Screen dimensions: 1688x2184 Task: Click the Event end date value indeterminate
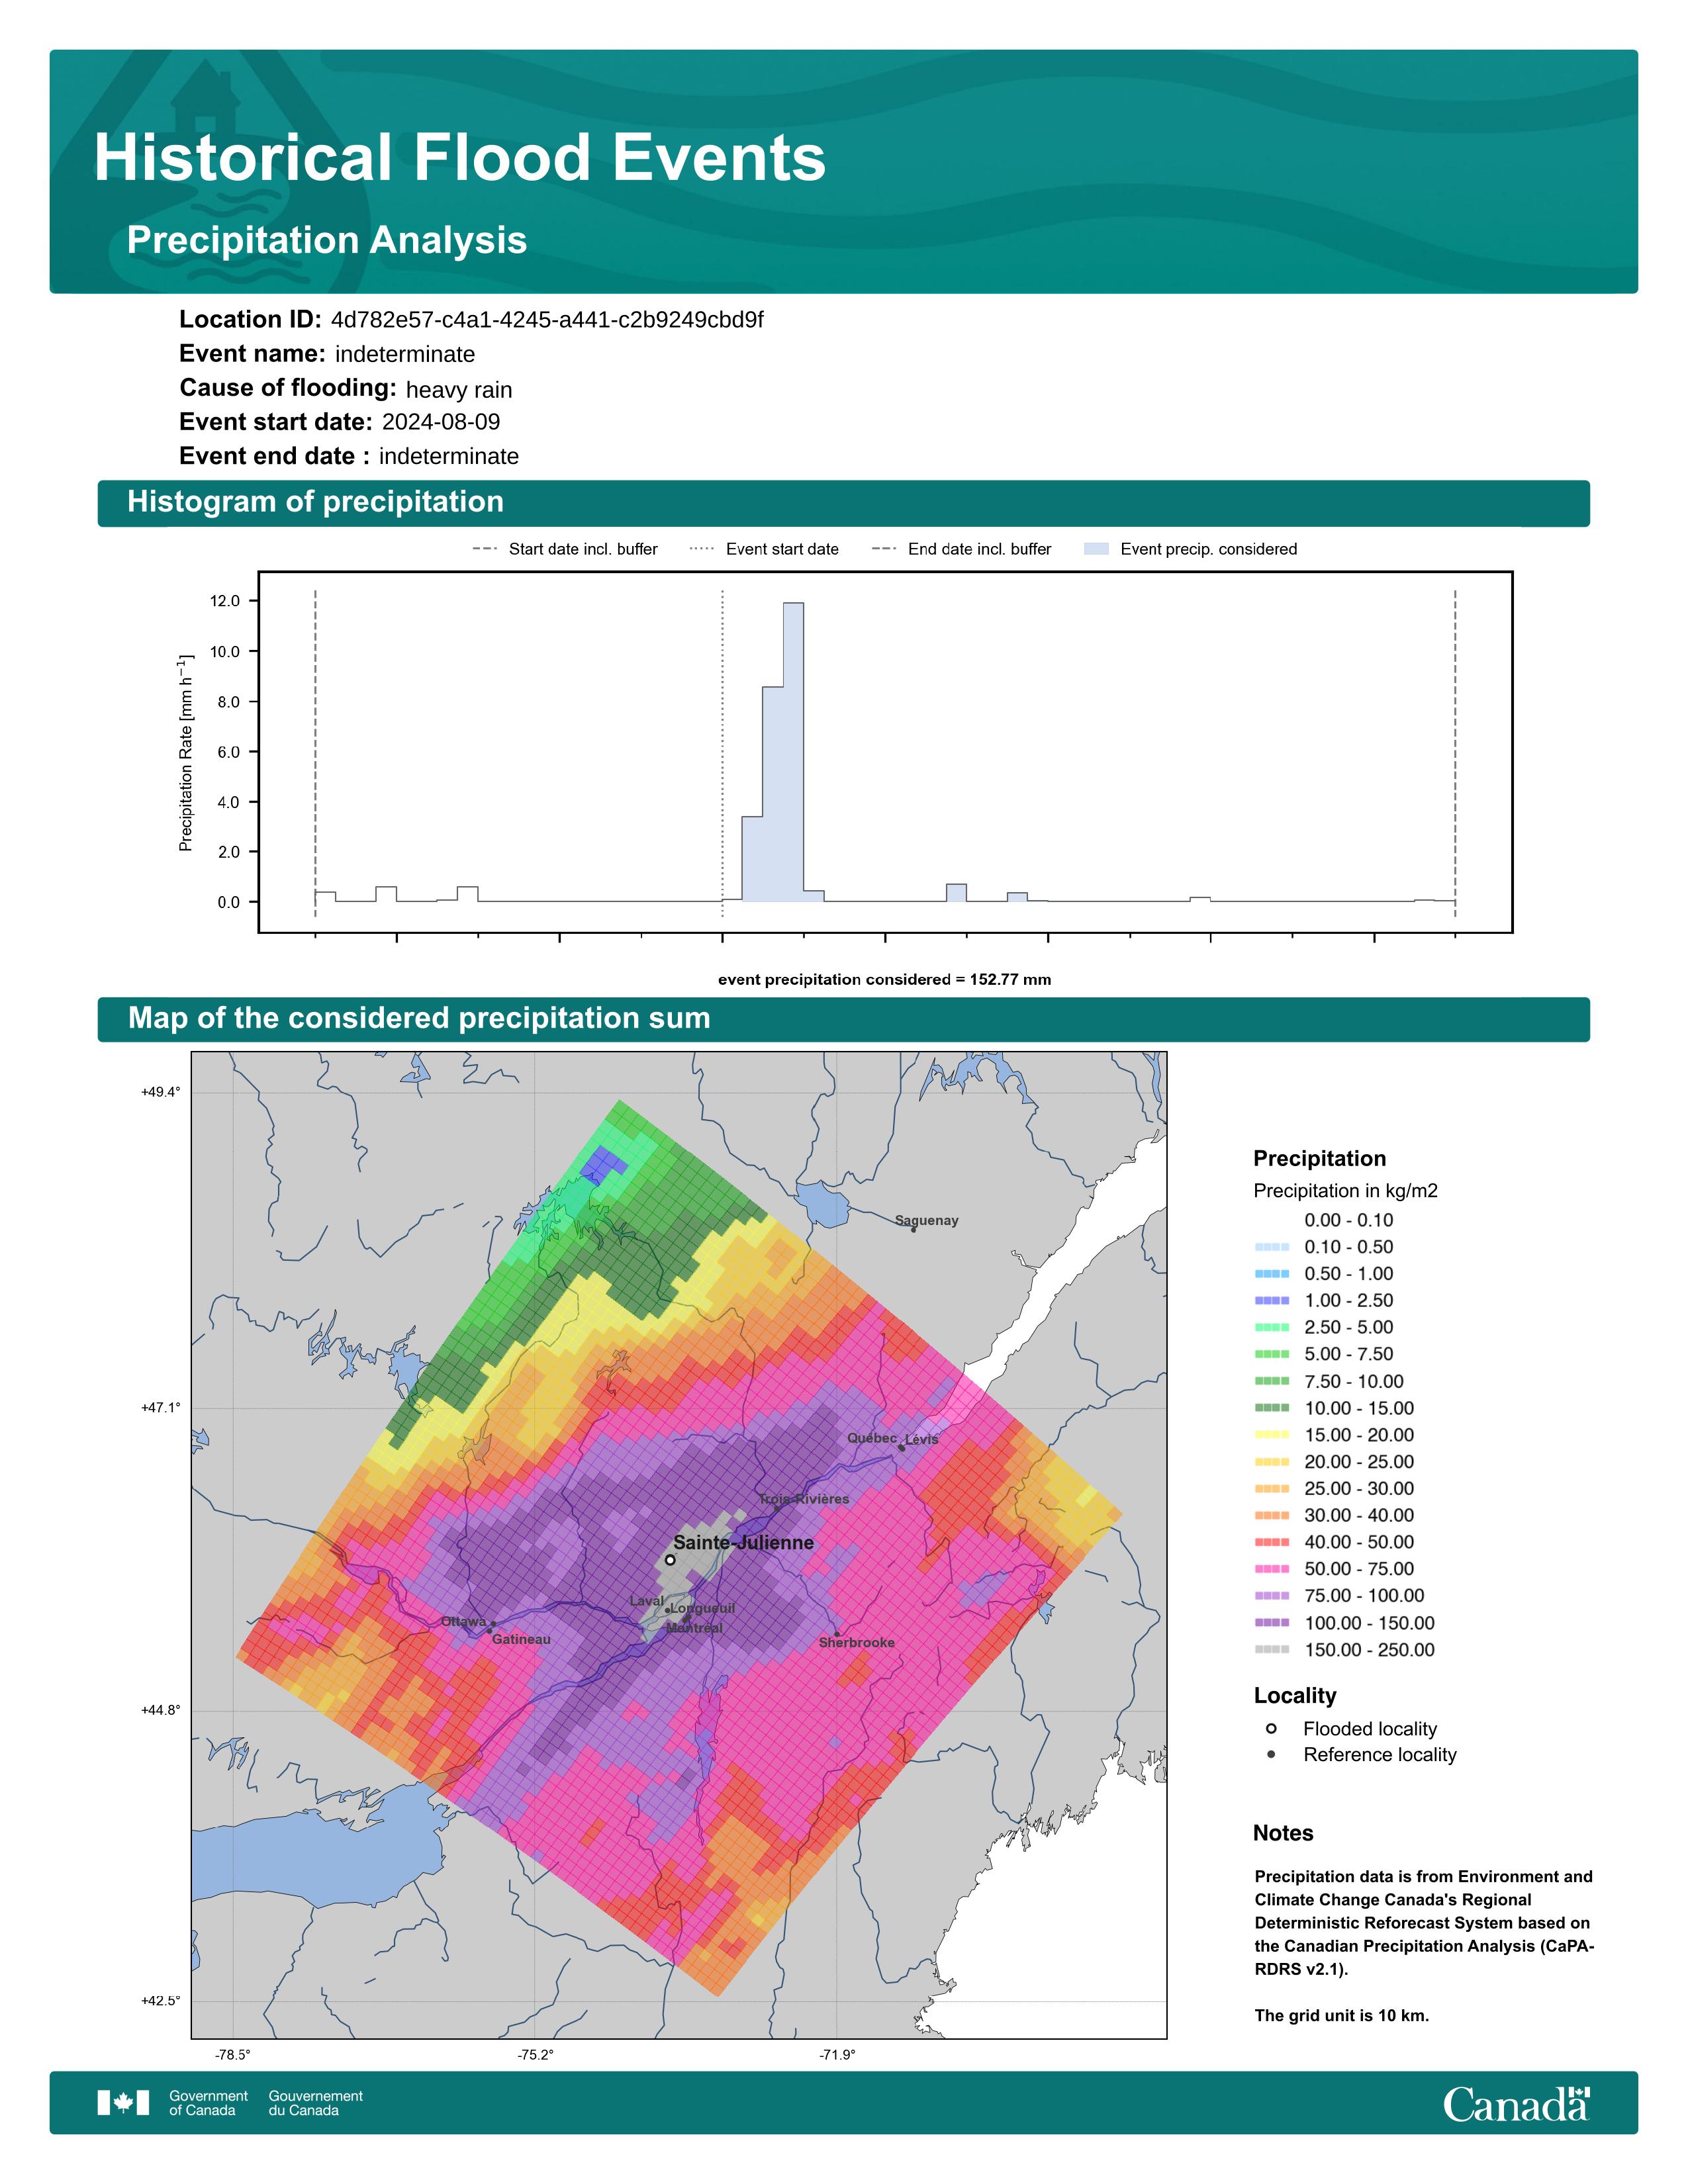449,457
